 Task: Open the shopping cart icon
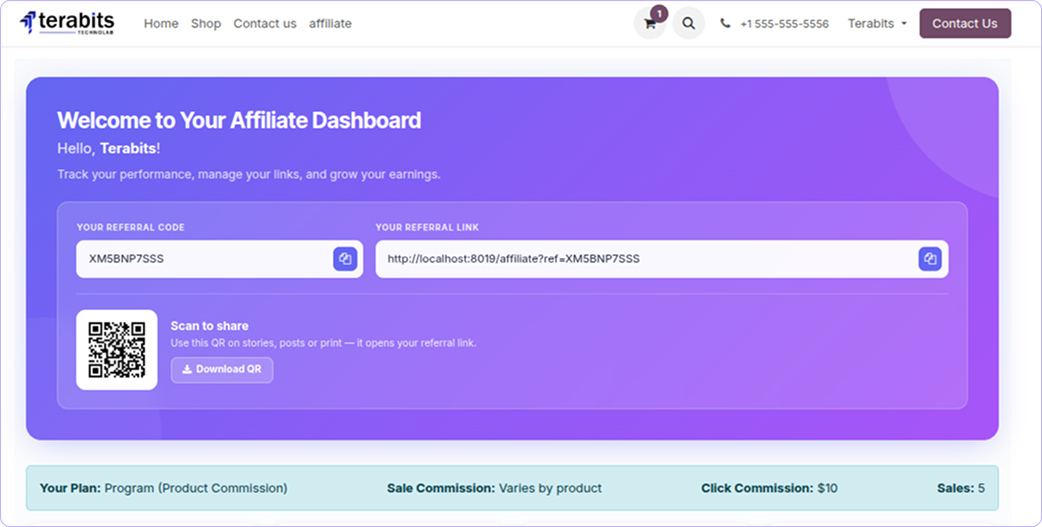[649, 24]
